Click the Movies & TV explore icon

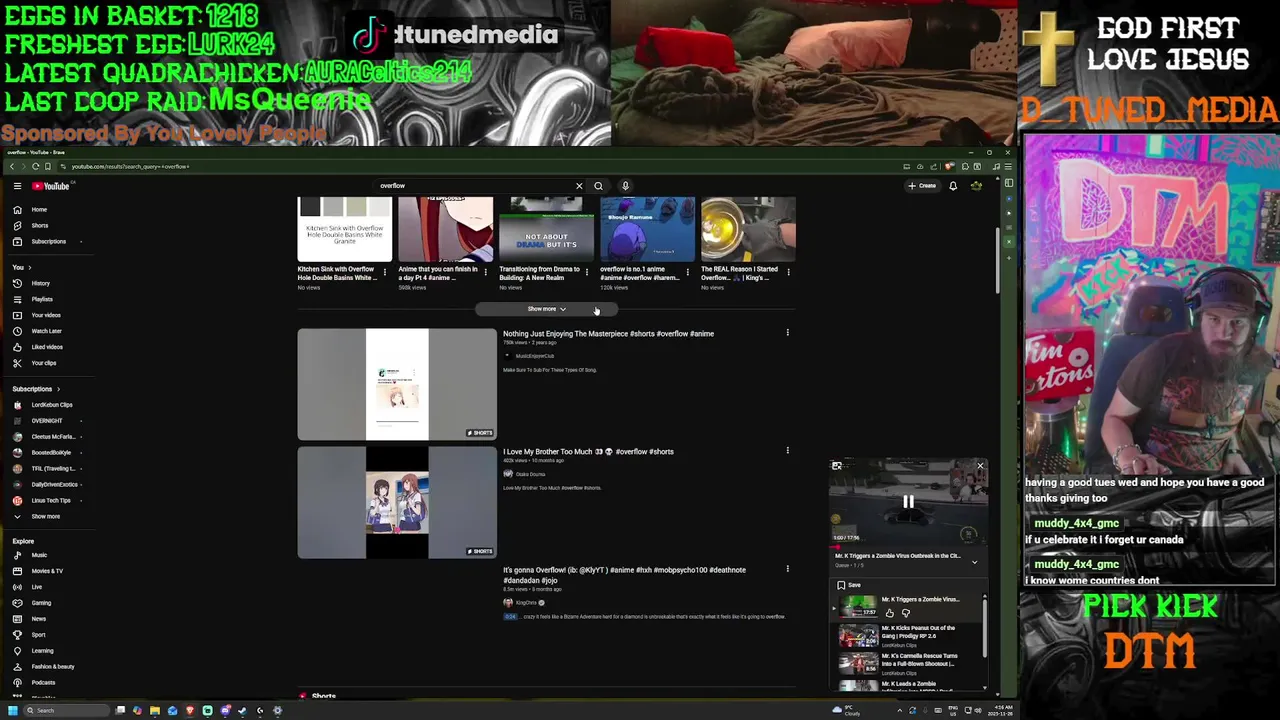pyautogui.click(x=17, y=571)
